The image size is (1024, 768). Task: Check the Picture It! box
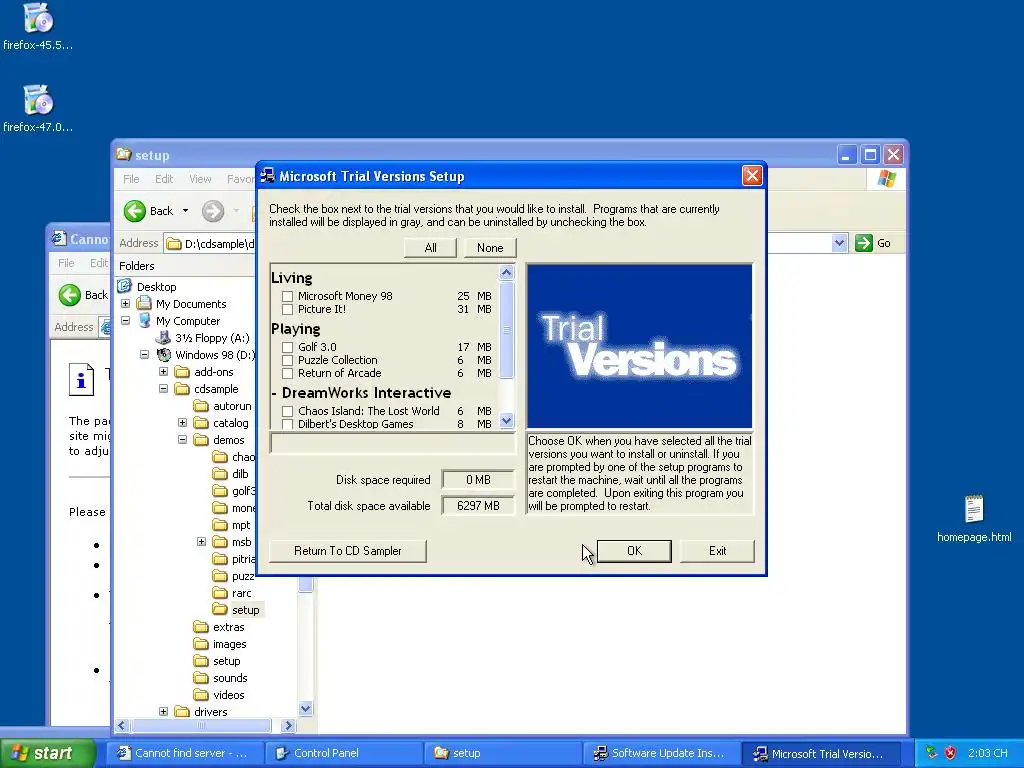287,309
